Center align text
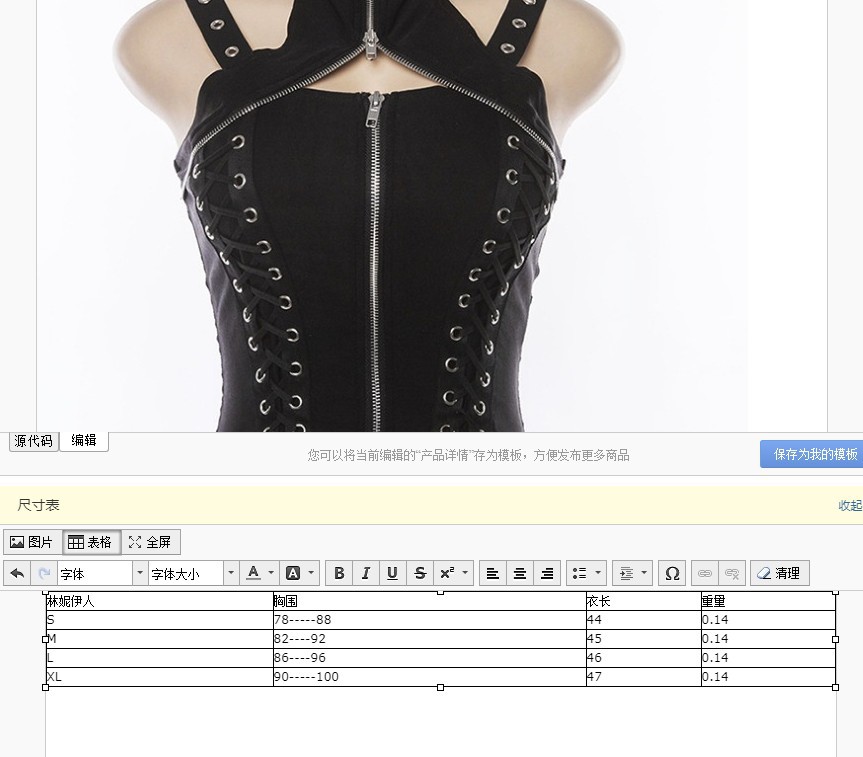863x757 pixels. click(x=520, y=574)
